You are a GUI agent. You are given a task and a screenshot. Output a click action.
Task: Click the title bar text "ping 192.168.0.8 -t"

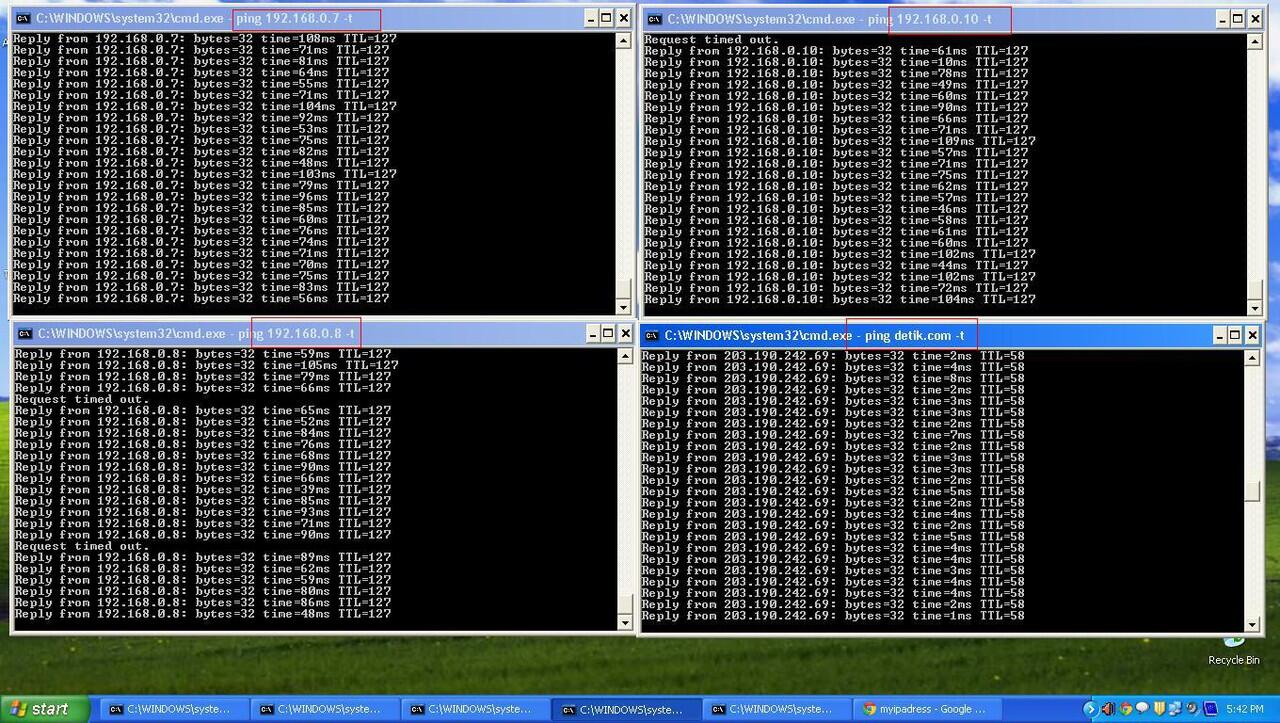[x=297, y=333]
